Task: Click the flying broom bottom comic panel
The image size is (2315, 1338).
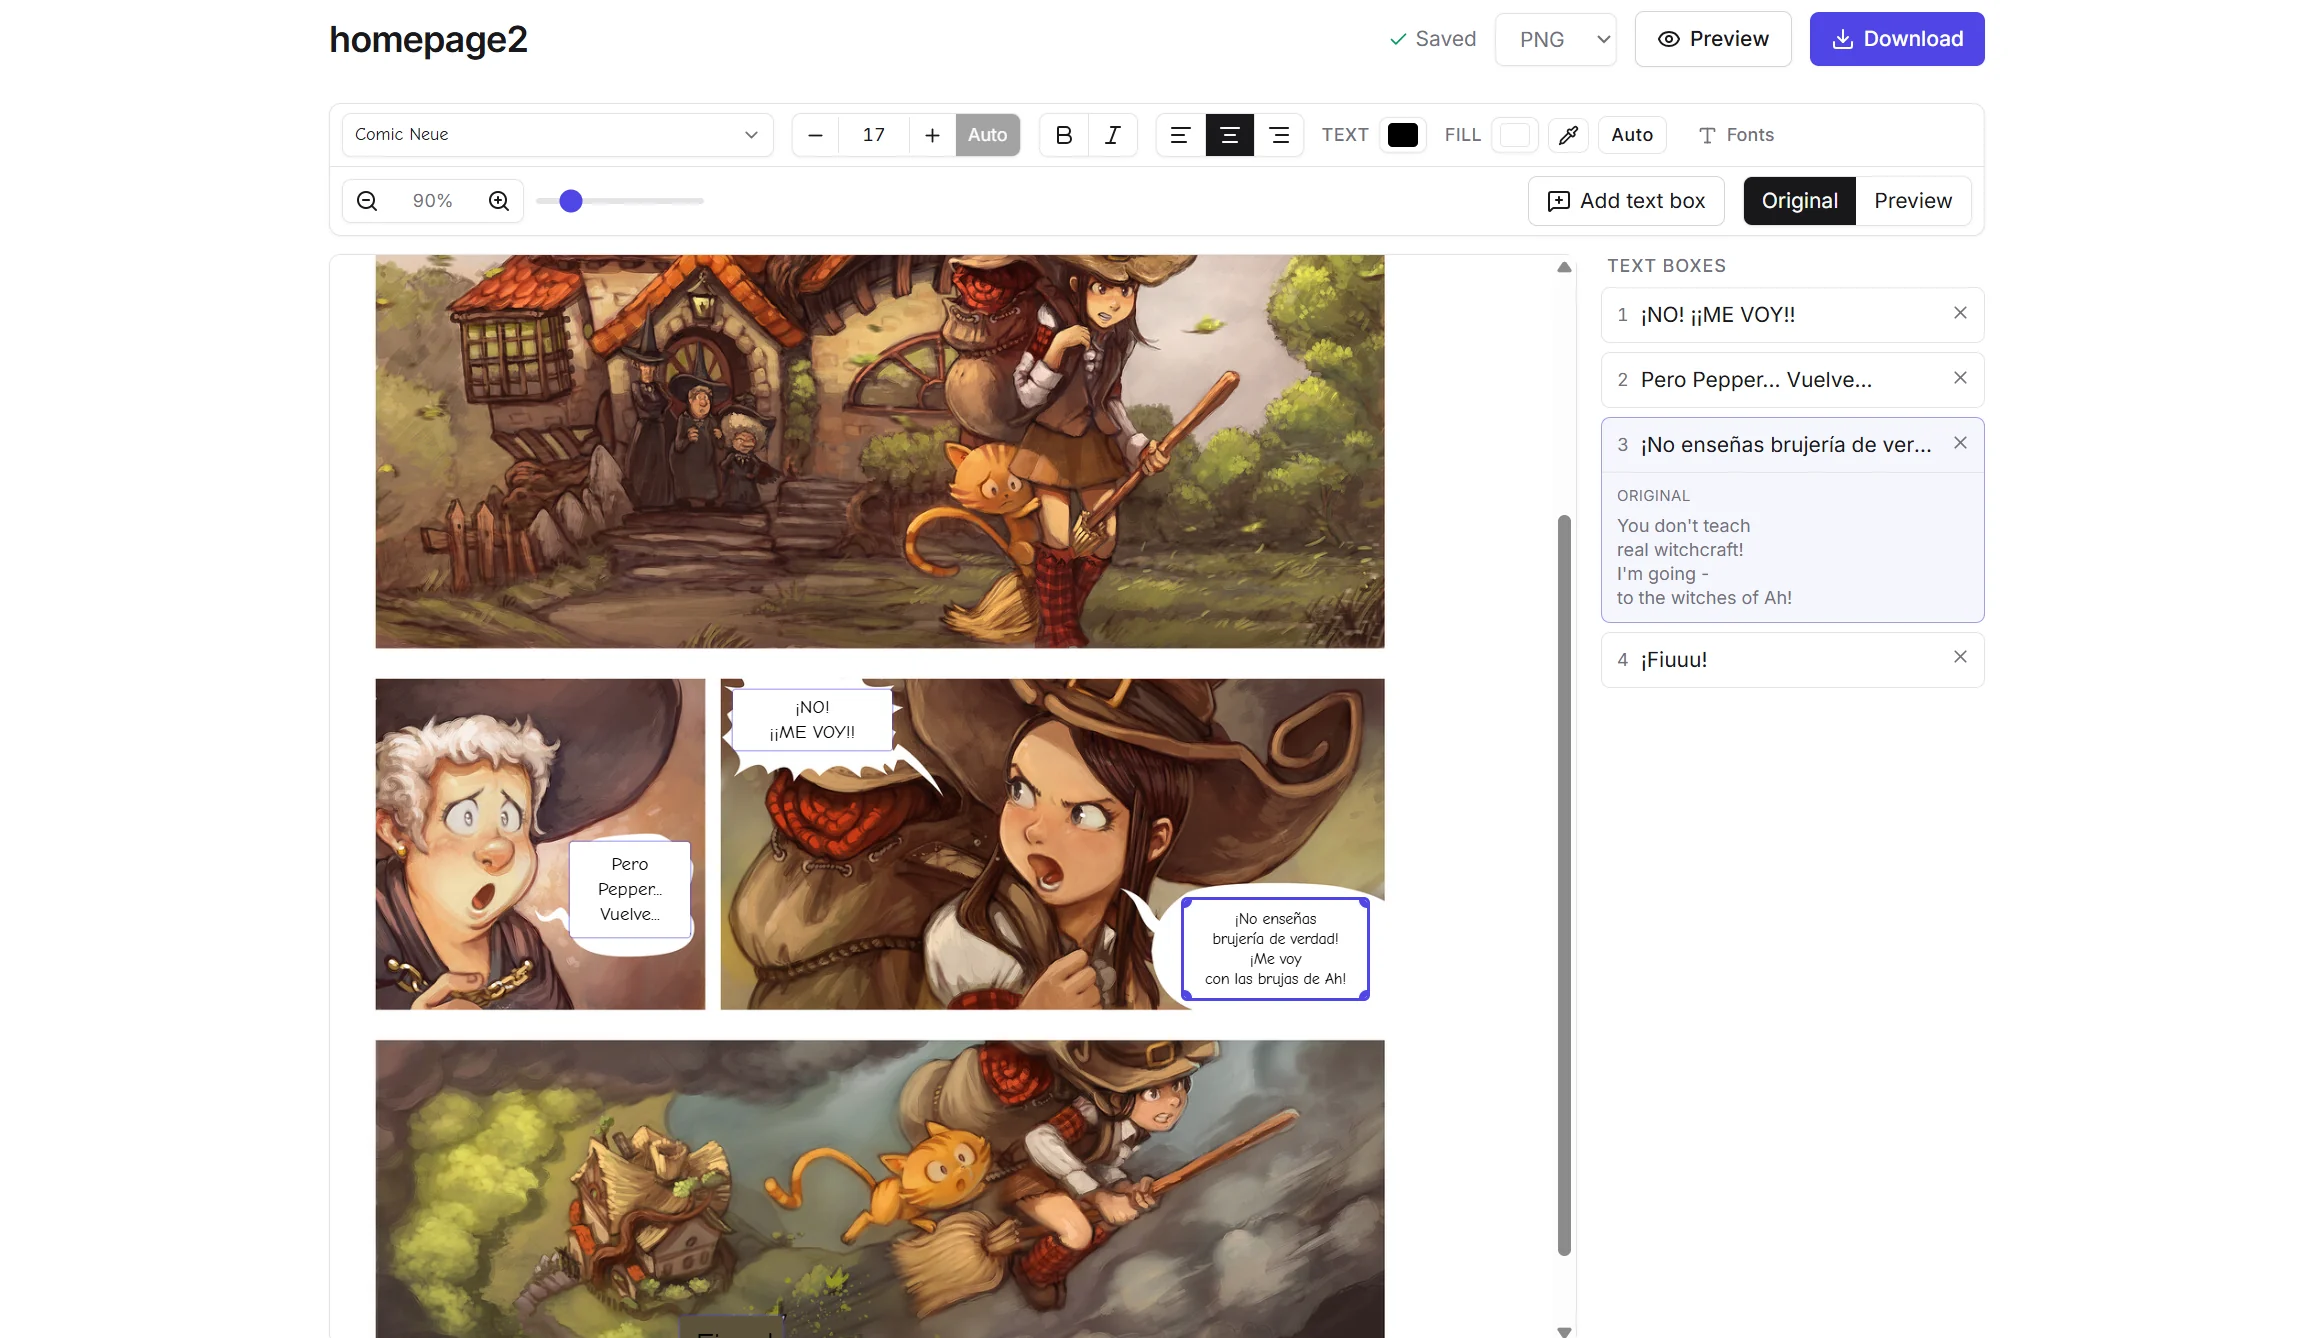Action: pos(880,1189)
